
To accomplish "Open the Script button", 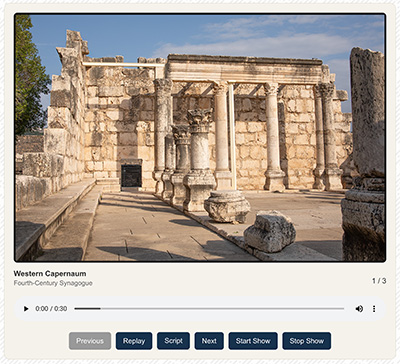I will point(173,341).
